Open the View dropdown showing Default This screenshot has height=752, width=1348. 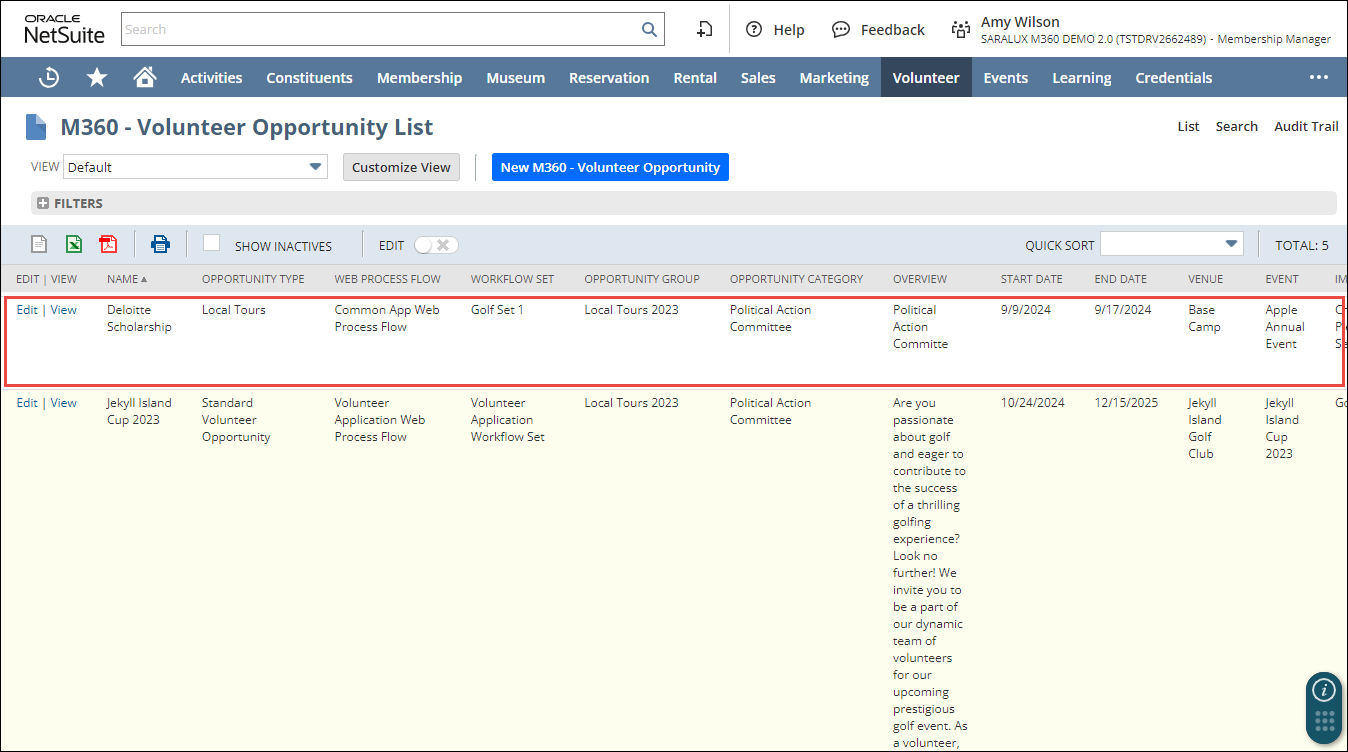(195, 167)
